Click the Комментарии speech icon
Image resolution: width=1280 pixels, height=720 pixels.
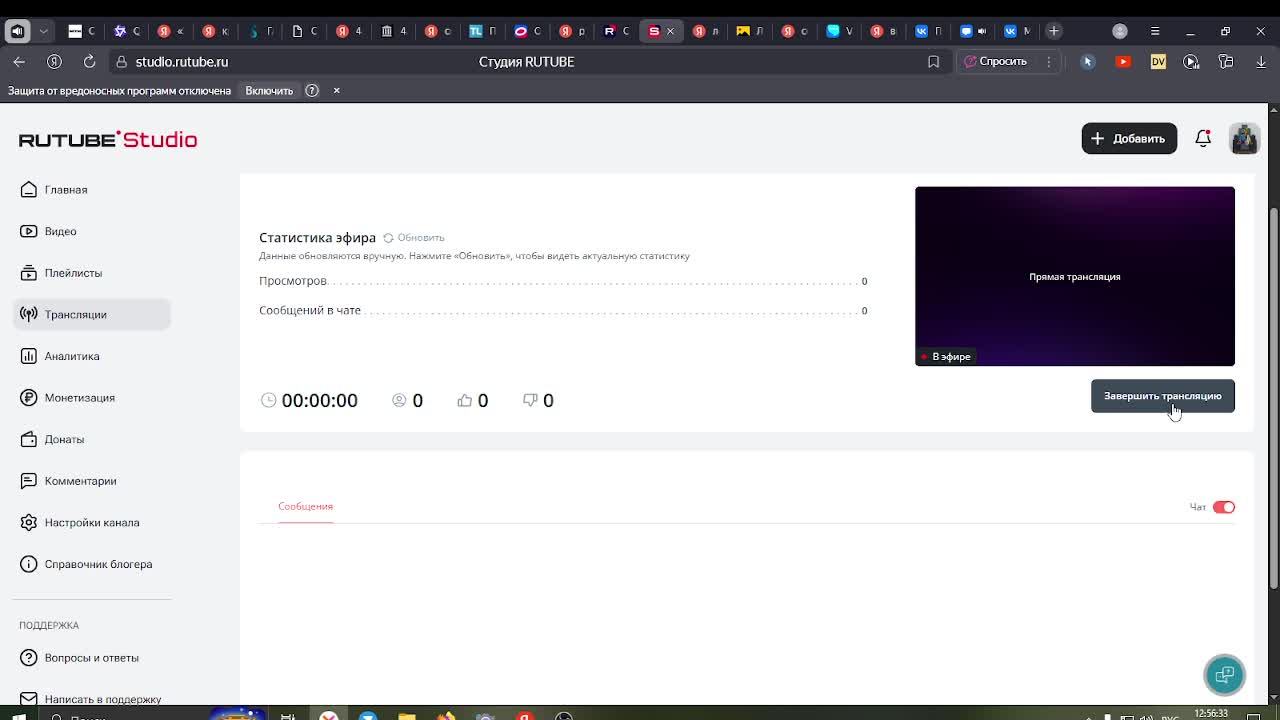(x=28, y=481)
